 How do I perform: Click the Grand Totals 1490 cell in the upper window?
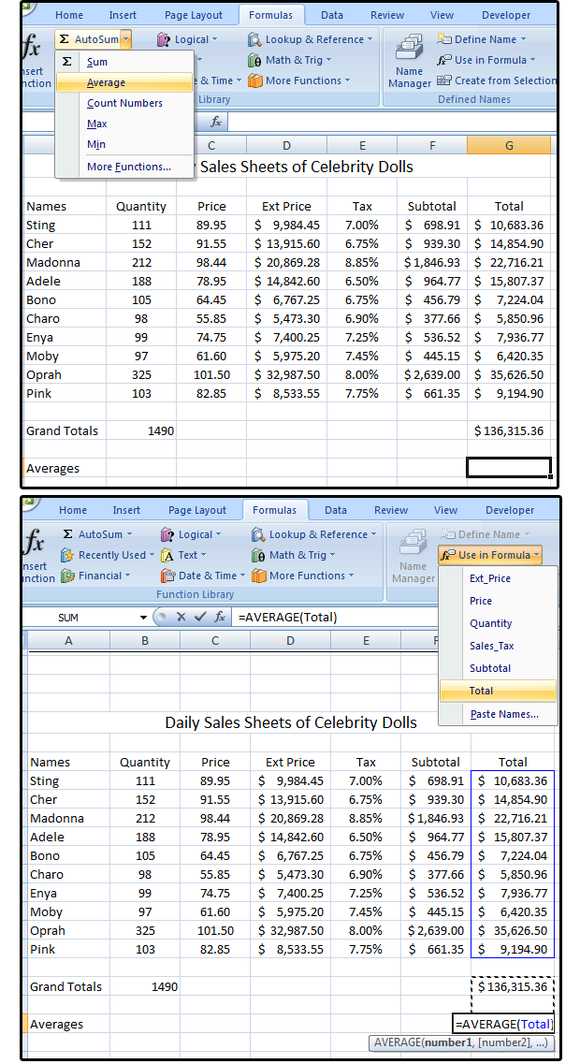click(141, 430)
